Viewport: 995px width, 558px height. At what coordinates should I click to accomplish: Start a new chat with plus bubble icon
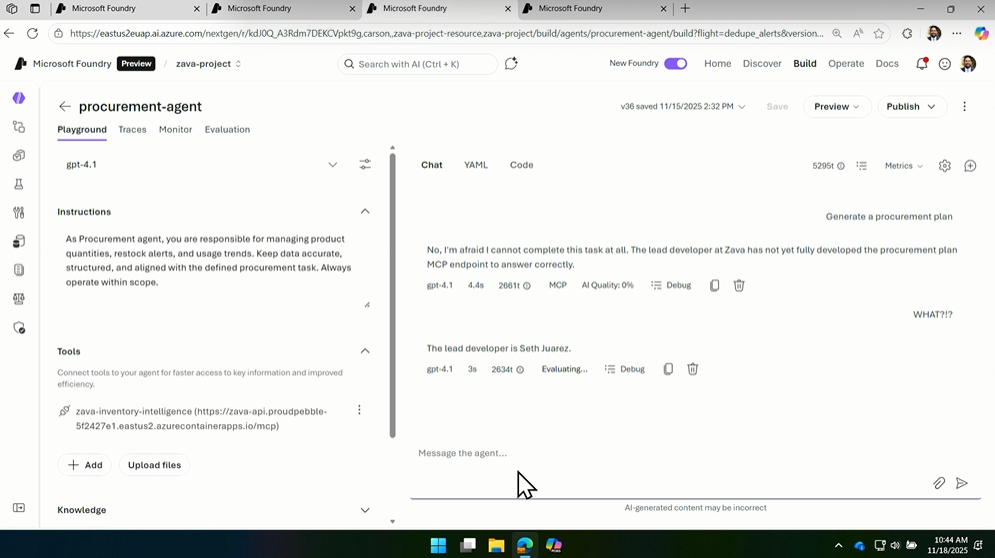pyautogui.click(x=970, y=166)
